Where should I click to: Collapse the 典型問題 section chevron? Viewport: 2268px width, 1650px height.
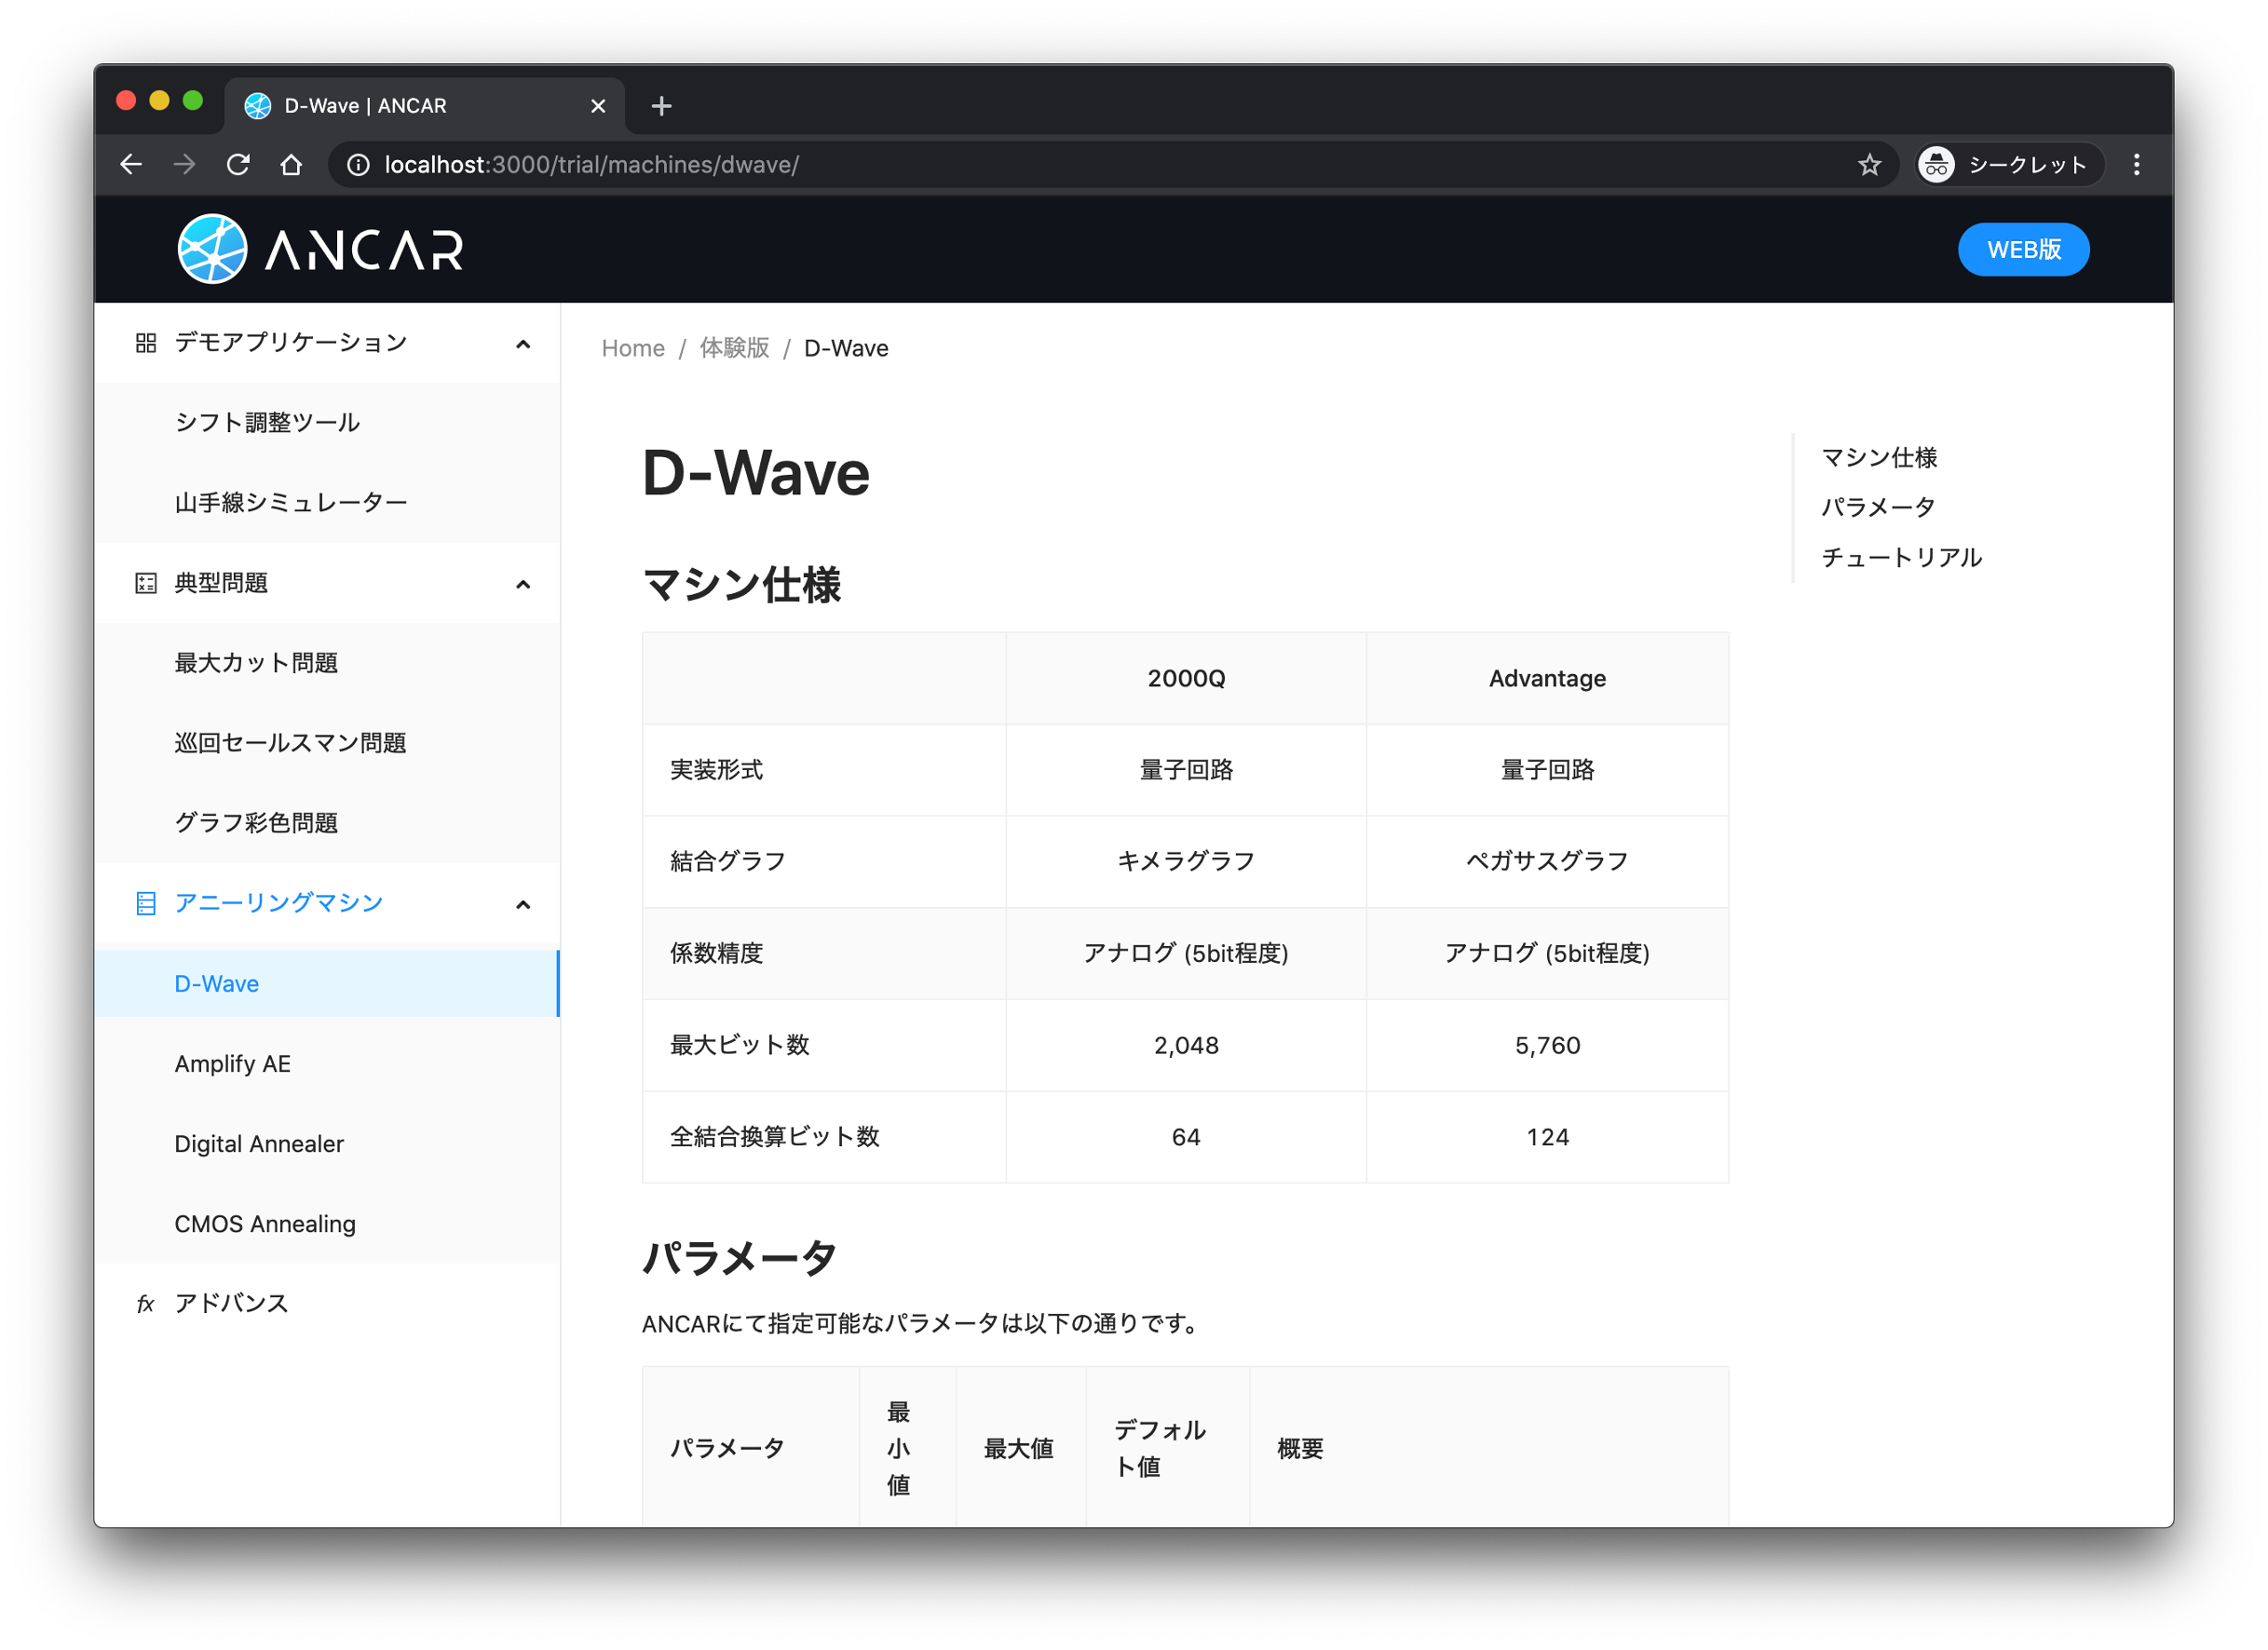(522, 584)
